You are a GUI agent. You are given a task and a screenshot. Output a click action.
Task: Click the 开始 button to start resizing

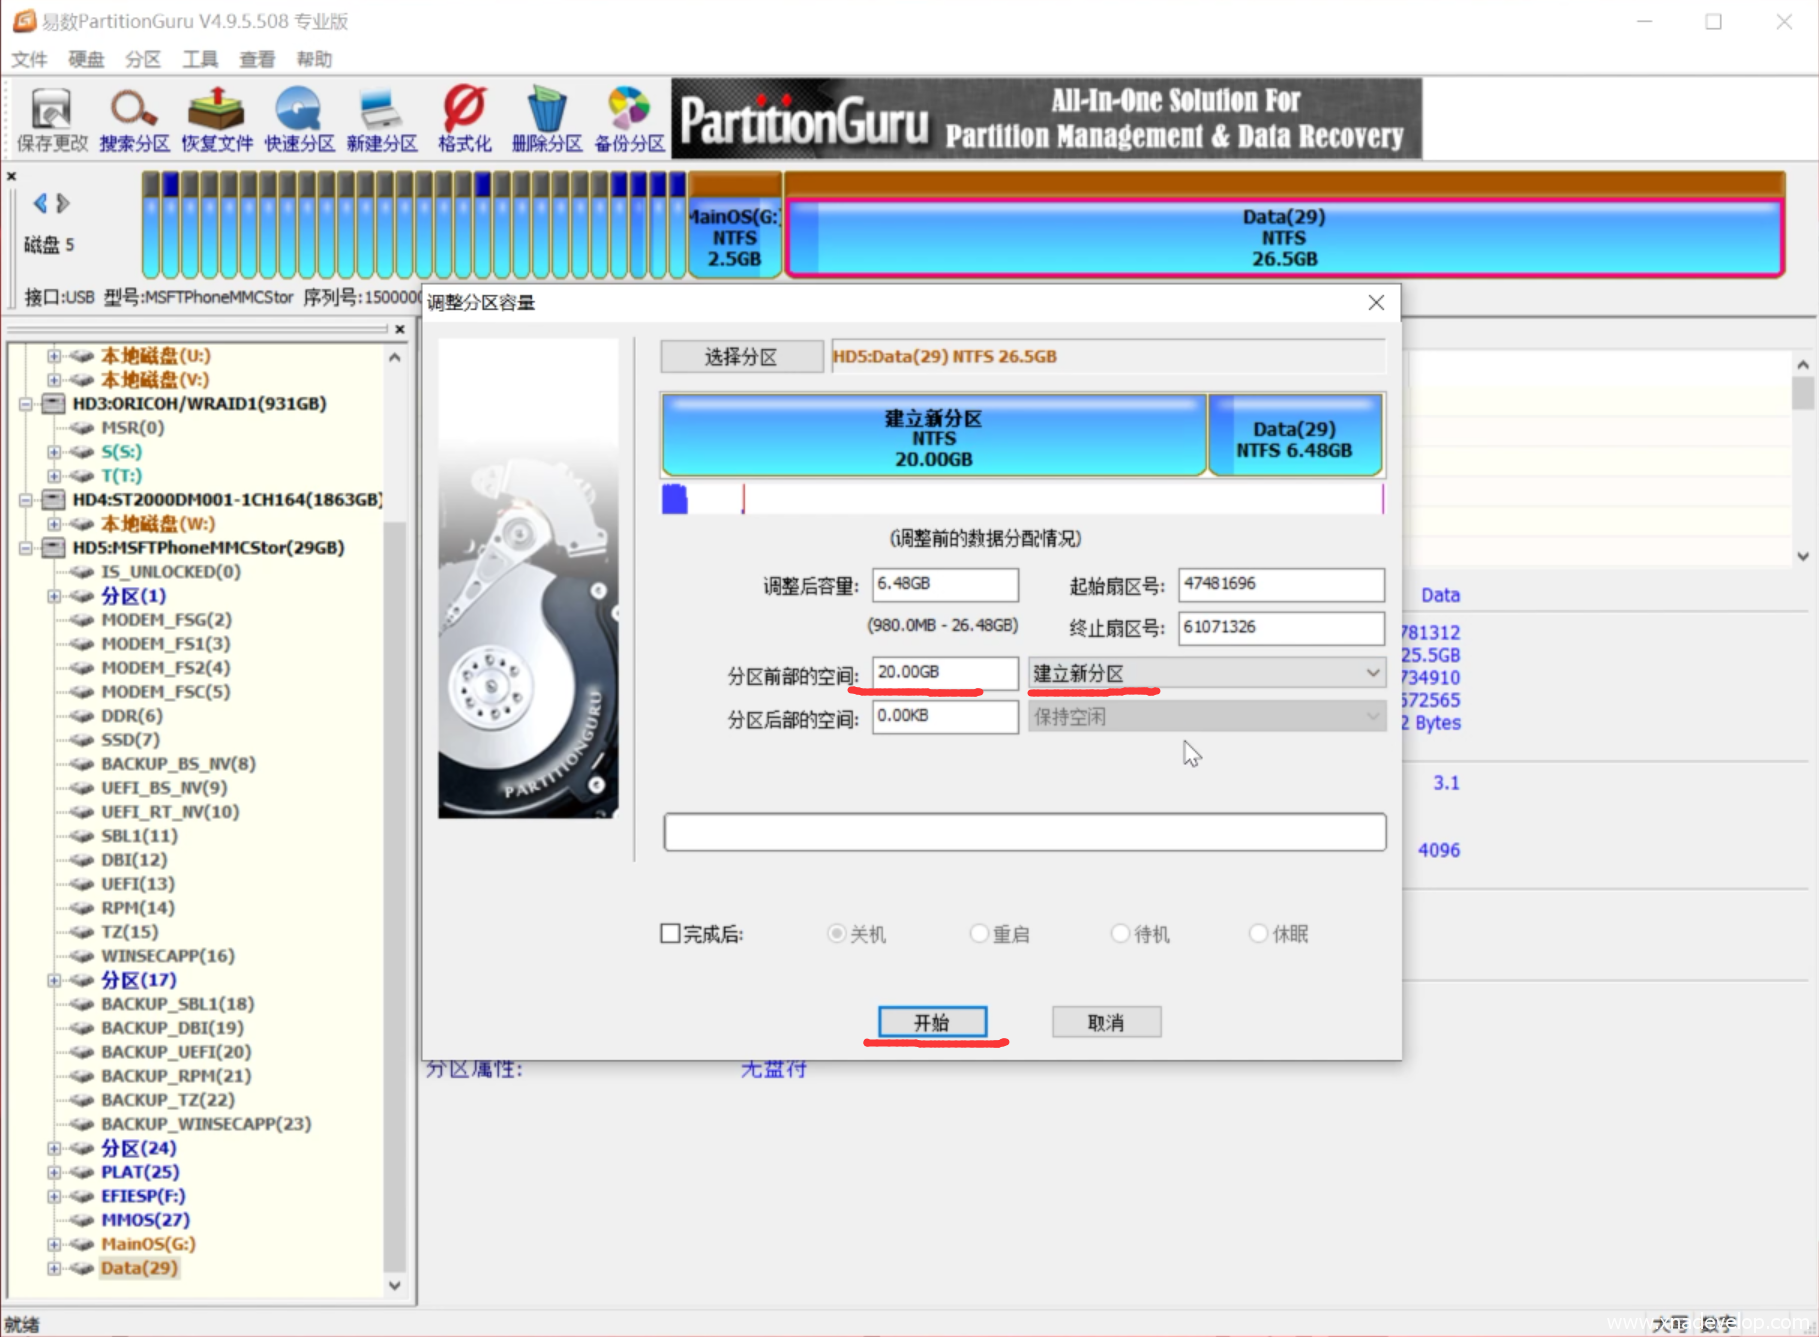pos(932,1022)
